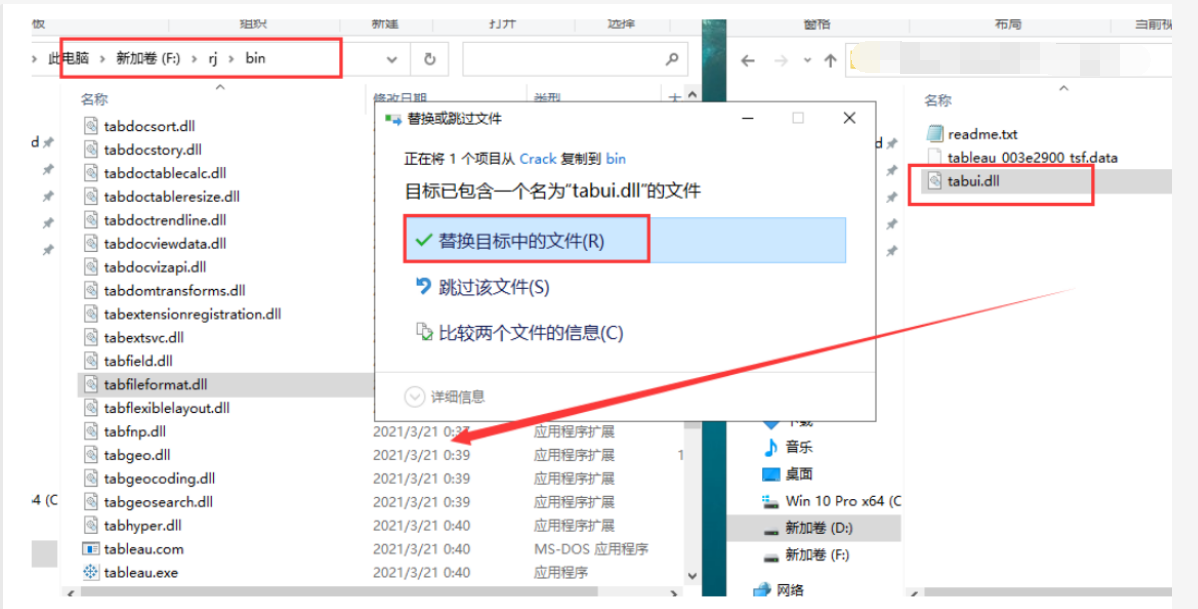Select the tabextsvc.dll file icon
This screenshot has width=1198, height=609.
click(91, 338)
